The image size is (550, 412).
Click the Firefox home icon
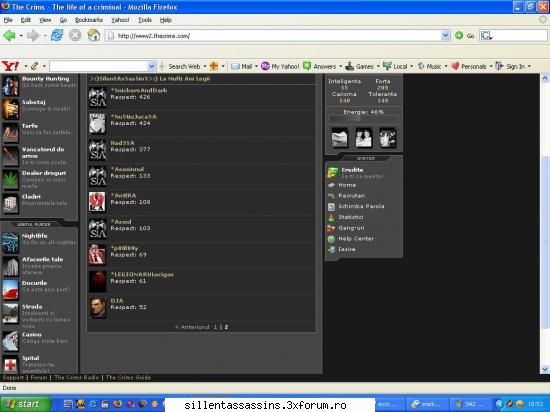pos(93,35)
